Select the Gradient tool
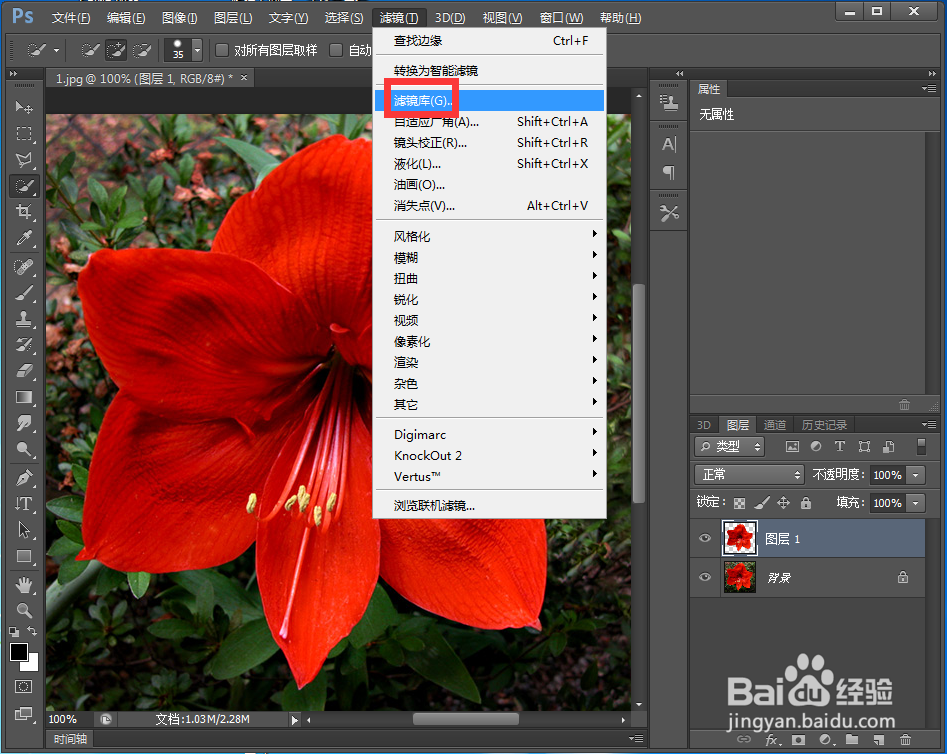 [x=24, y=397]
